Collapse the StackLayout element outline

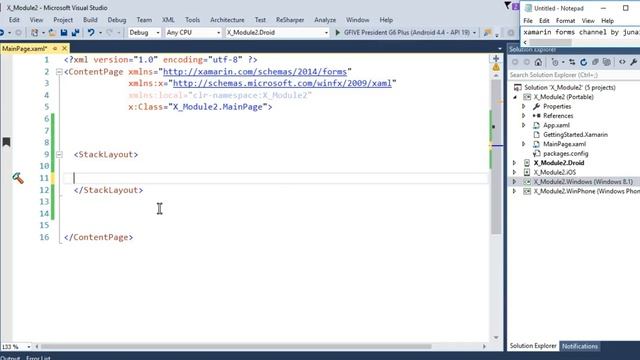pos(59,155)
